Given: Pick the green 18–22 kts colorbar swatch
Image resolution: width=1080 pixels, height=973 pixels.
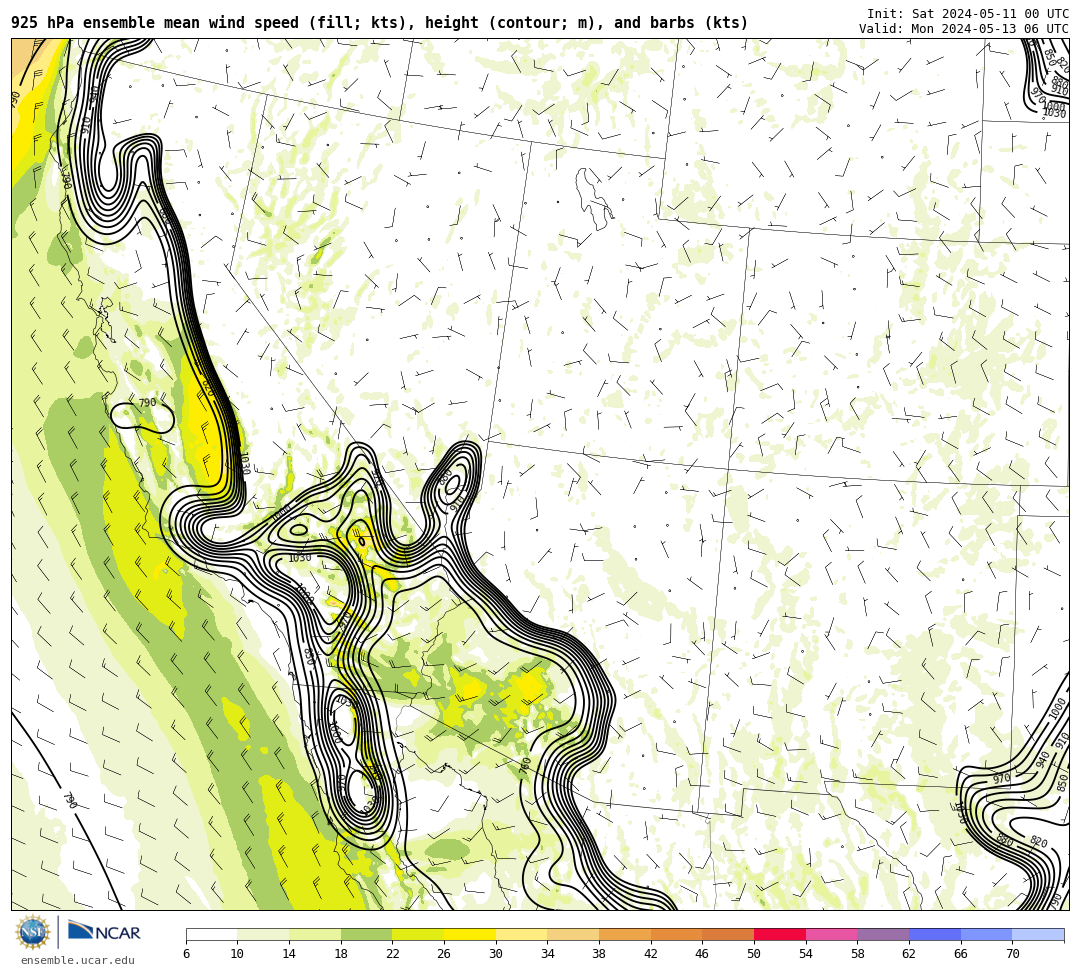Looking at the screenshot, I should 366,934.
